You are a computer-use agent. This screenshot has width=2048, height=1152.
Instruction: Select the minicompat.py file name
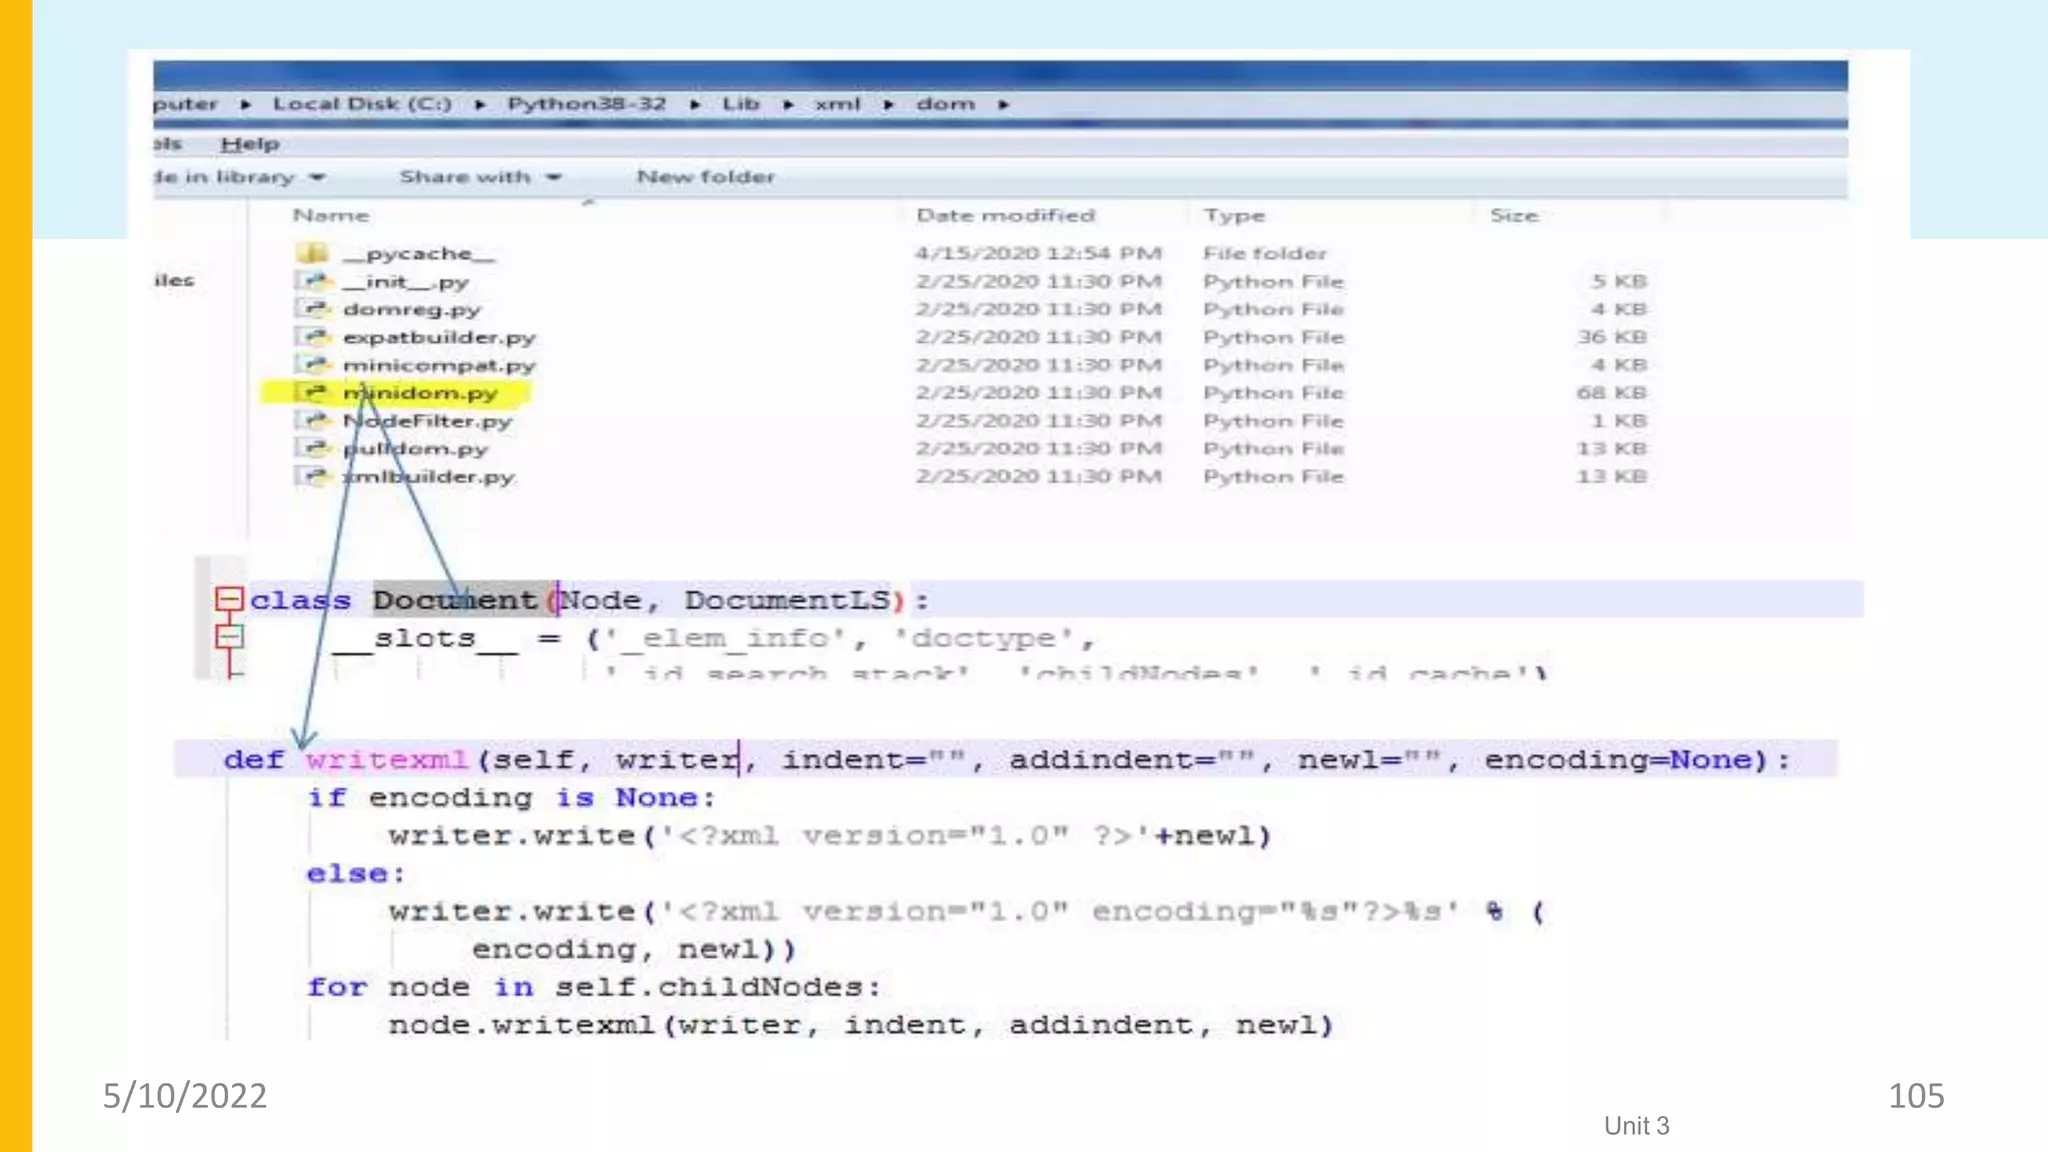coord(439,366)
